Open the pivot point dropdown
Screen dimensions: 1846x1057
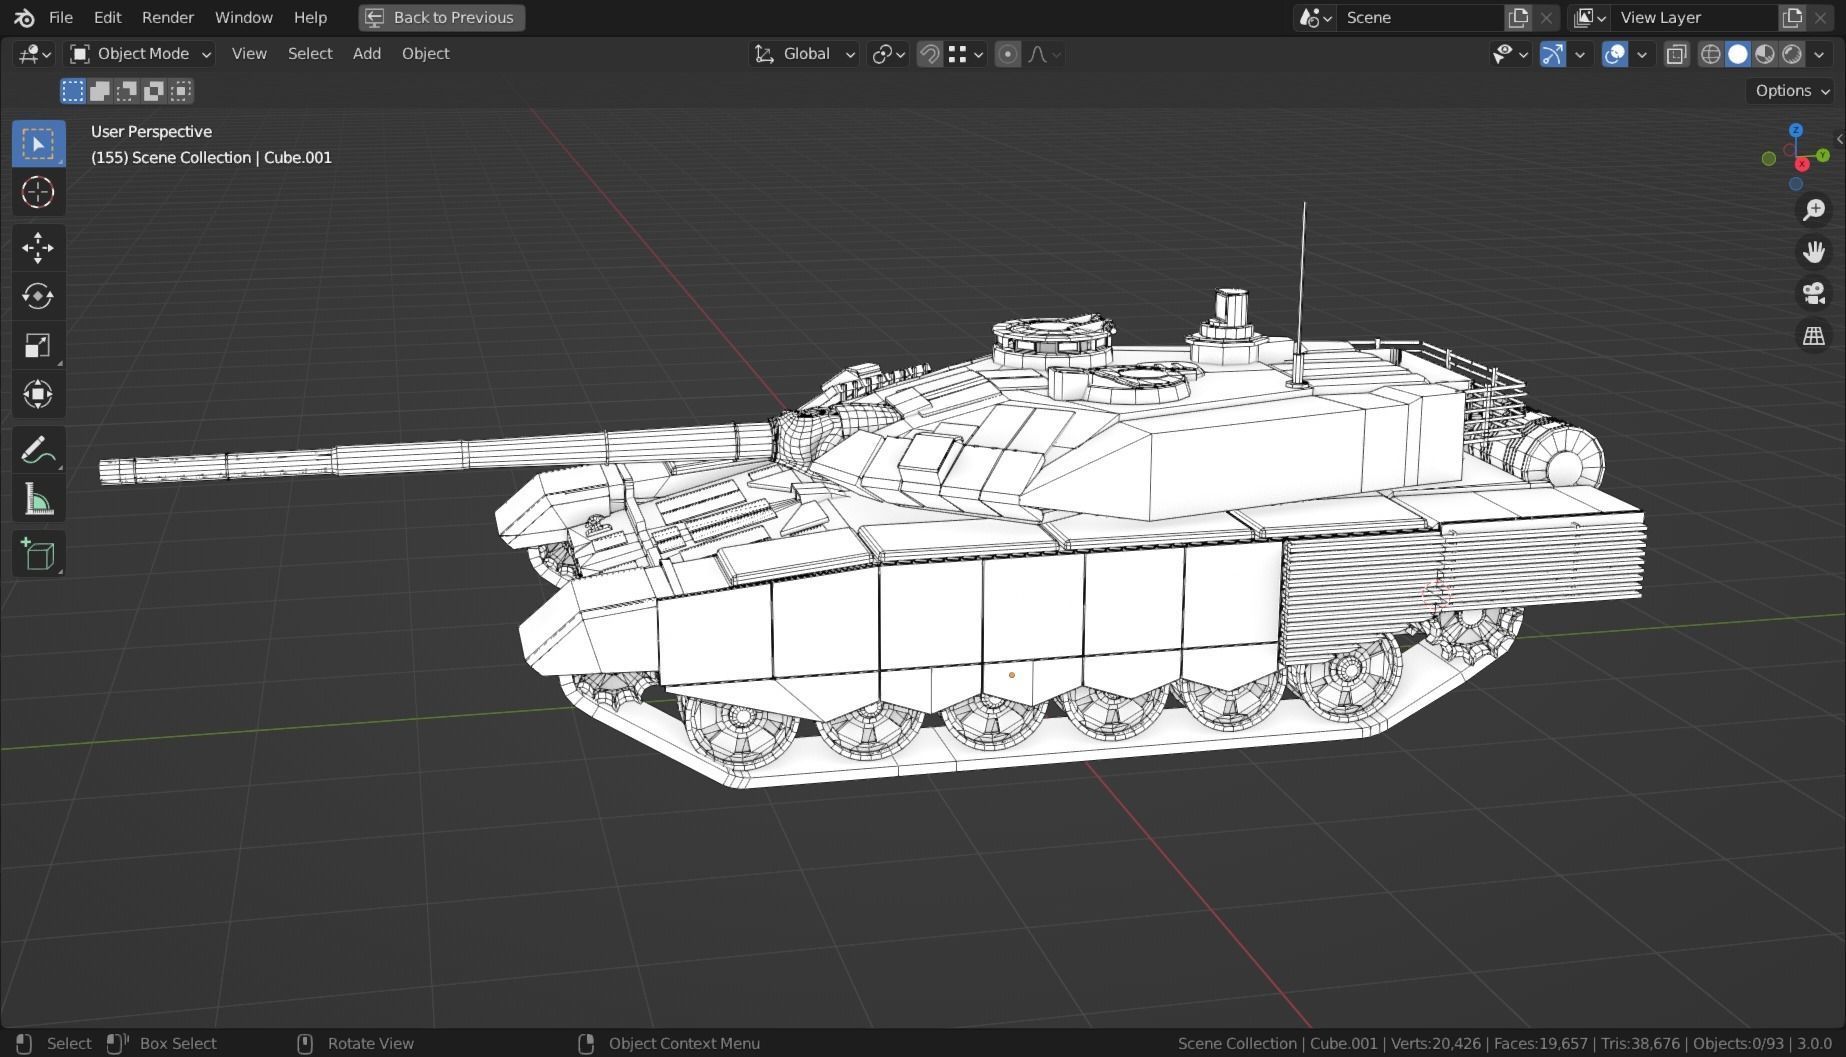(x=888, y=54)
